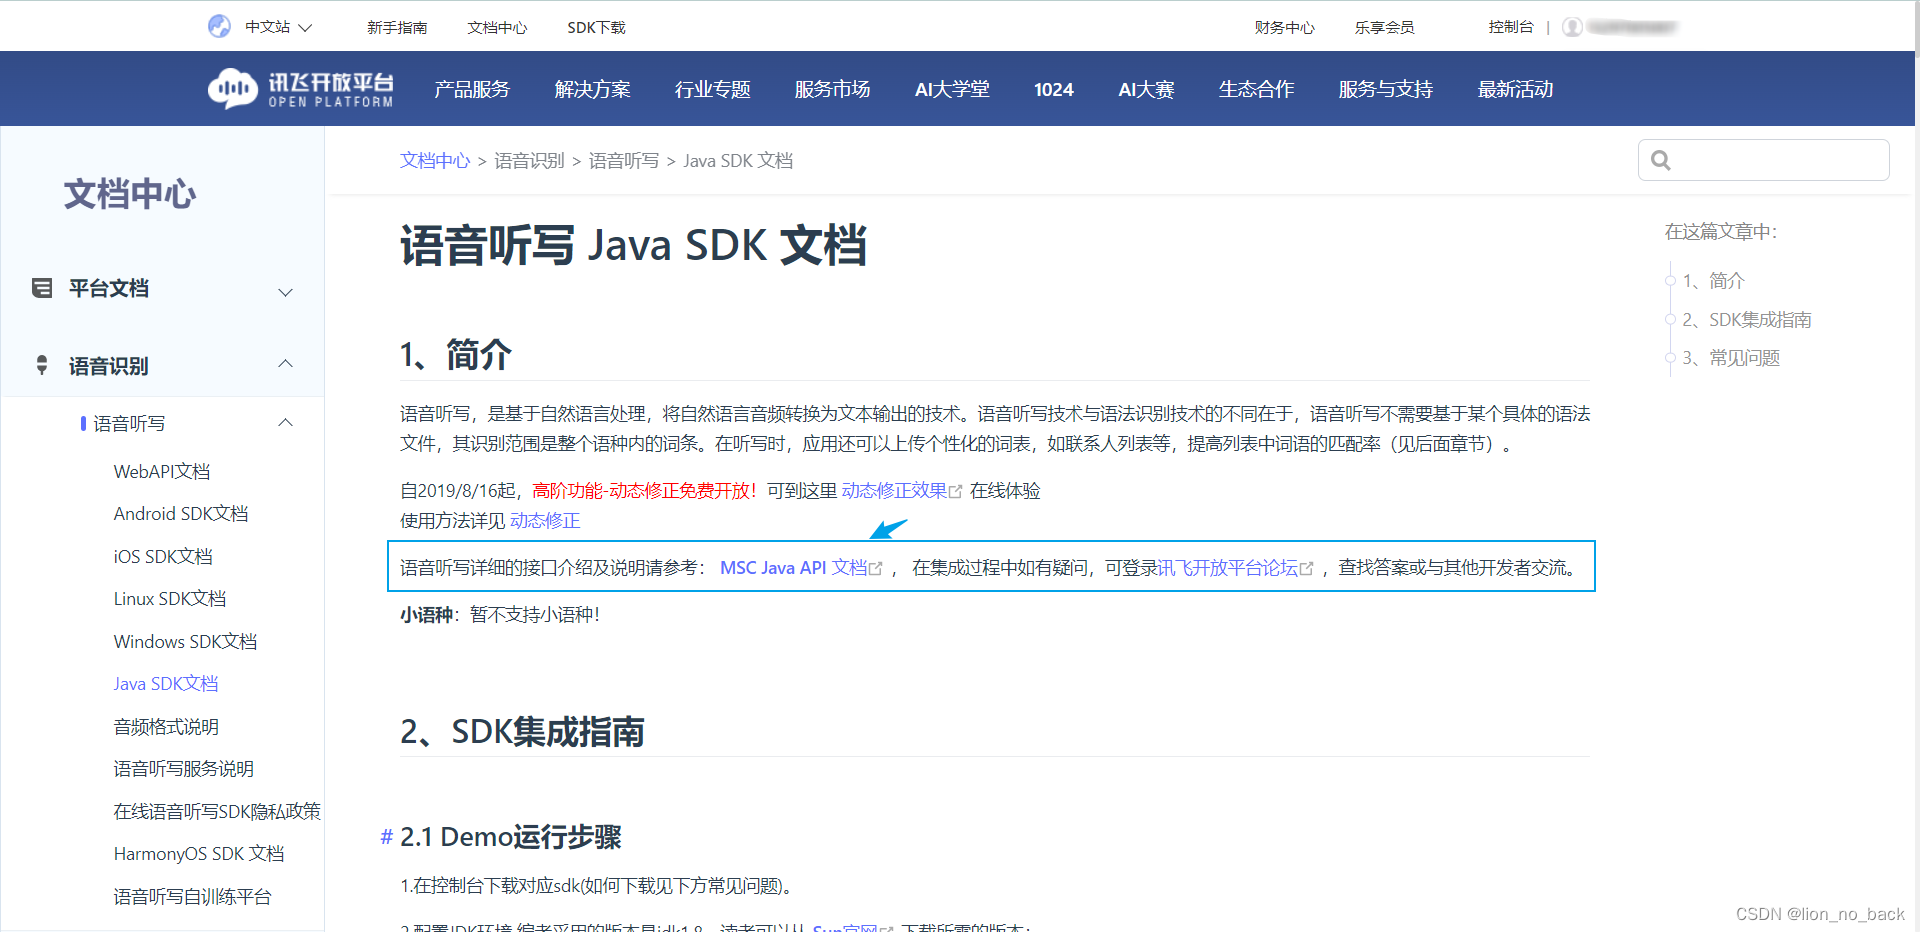Open Linux SDK文档 in sidebar

[x=170, y=598]
